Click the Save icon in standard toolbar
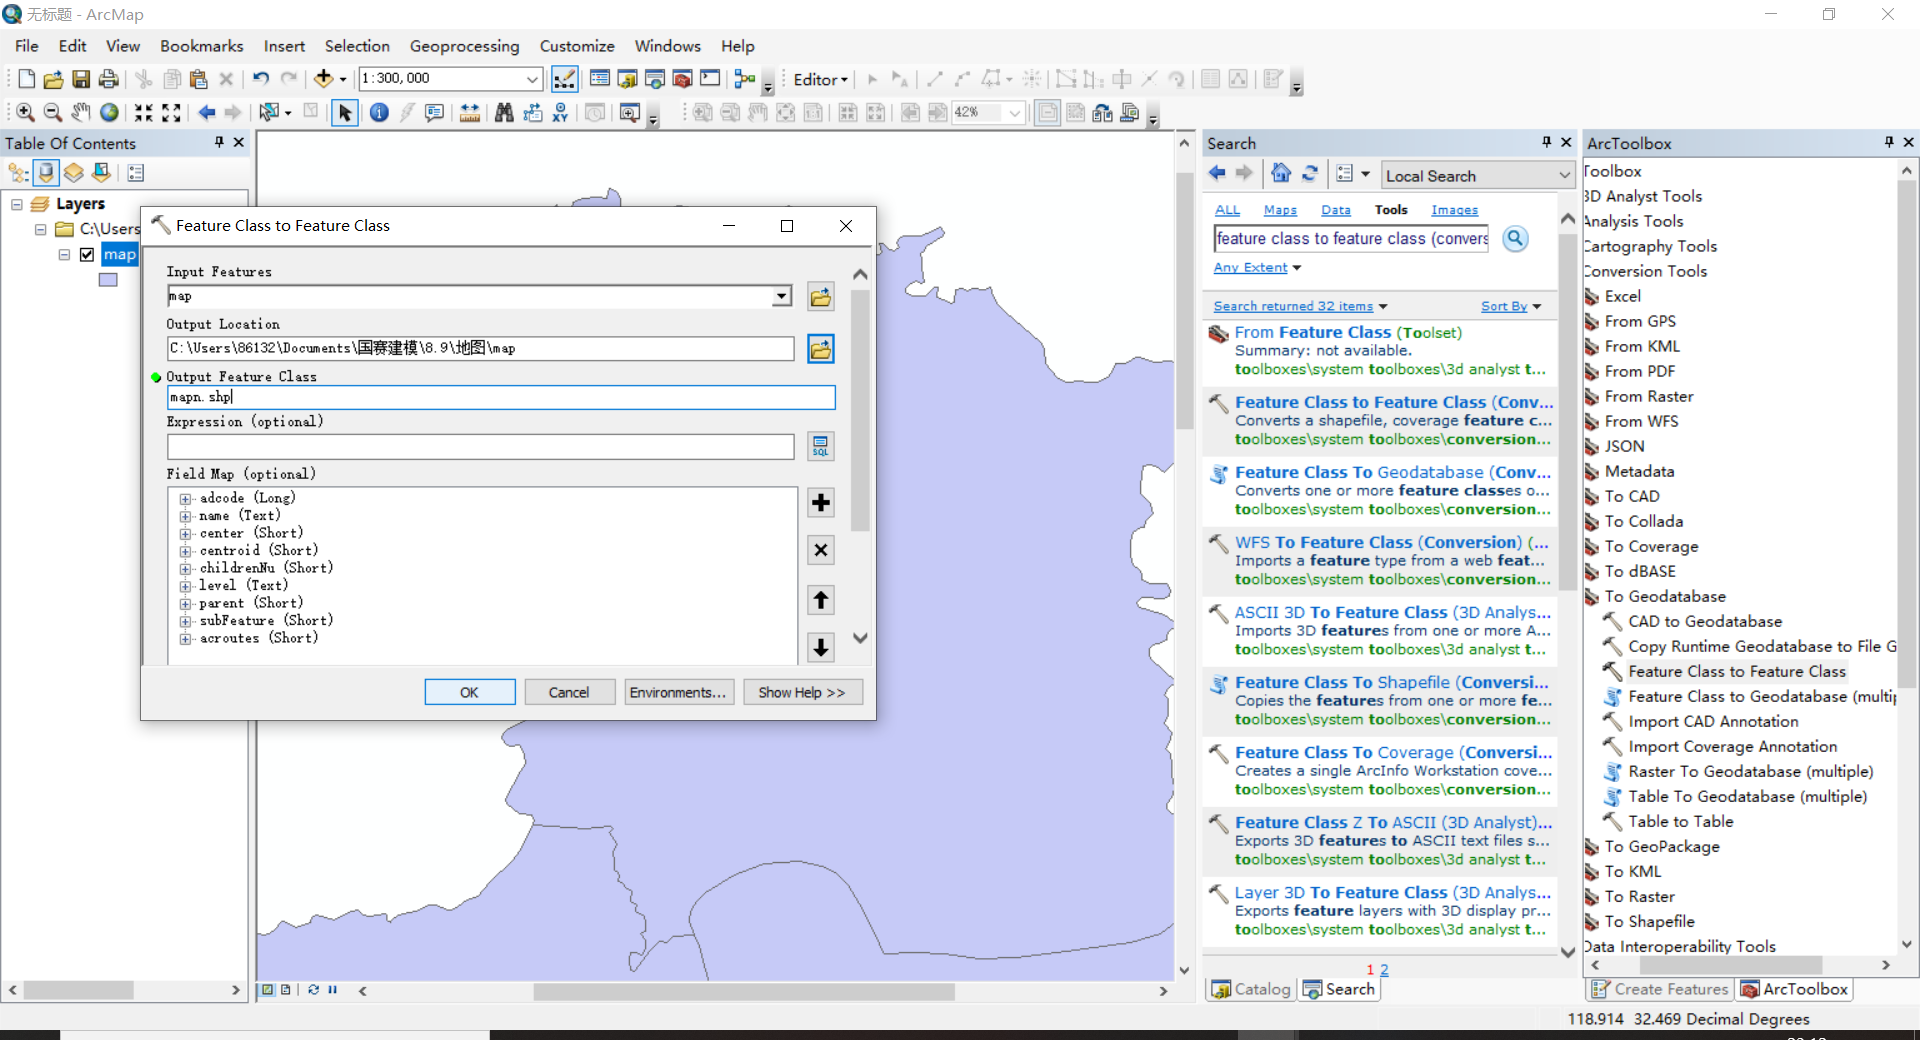1920x1040 pixels. point(81,79)
